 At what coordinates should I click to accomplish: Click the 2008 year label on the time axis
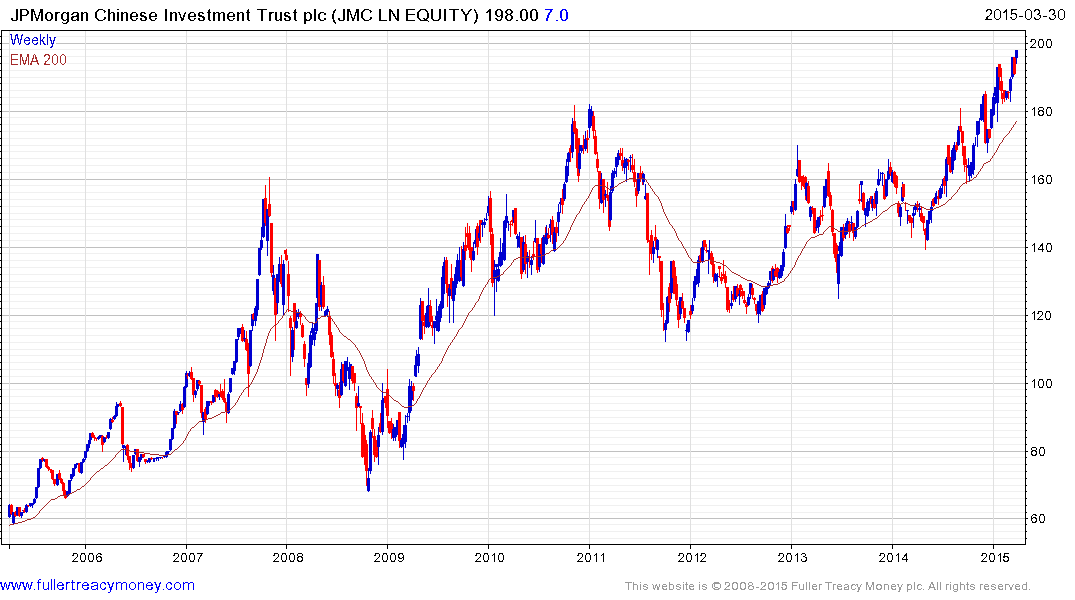coord(289,557)
